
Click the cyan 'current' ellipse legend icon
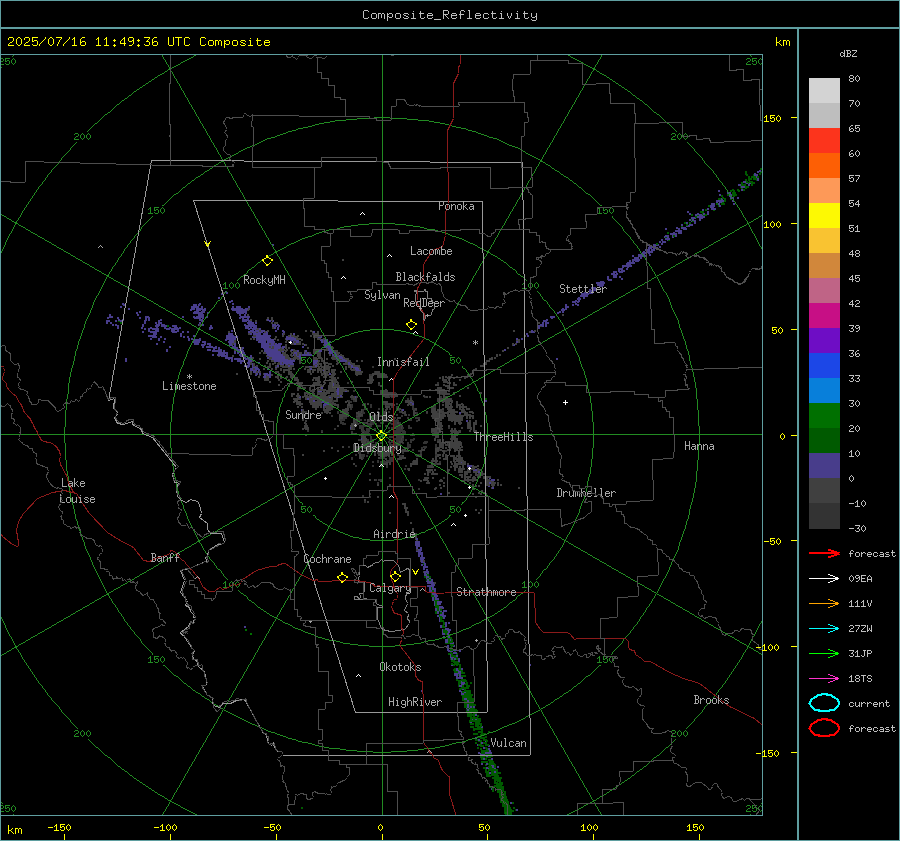coord(824,703)
